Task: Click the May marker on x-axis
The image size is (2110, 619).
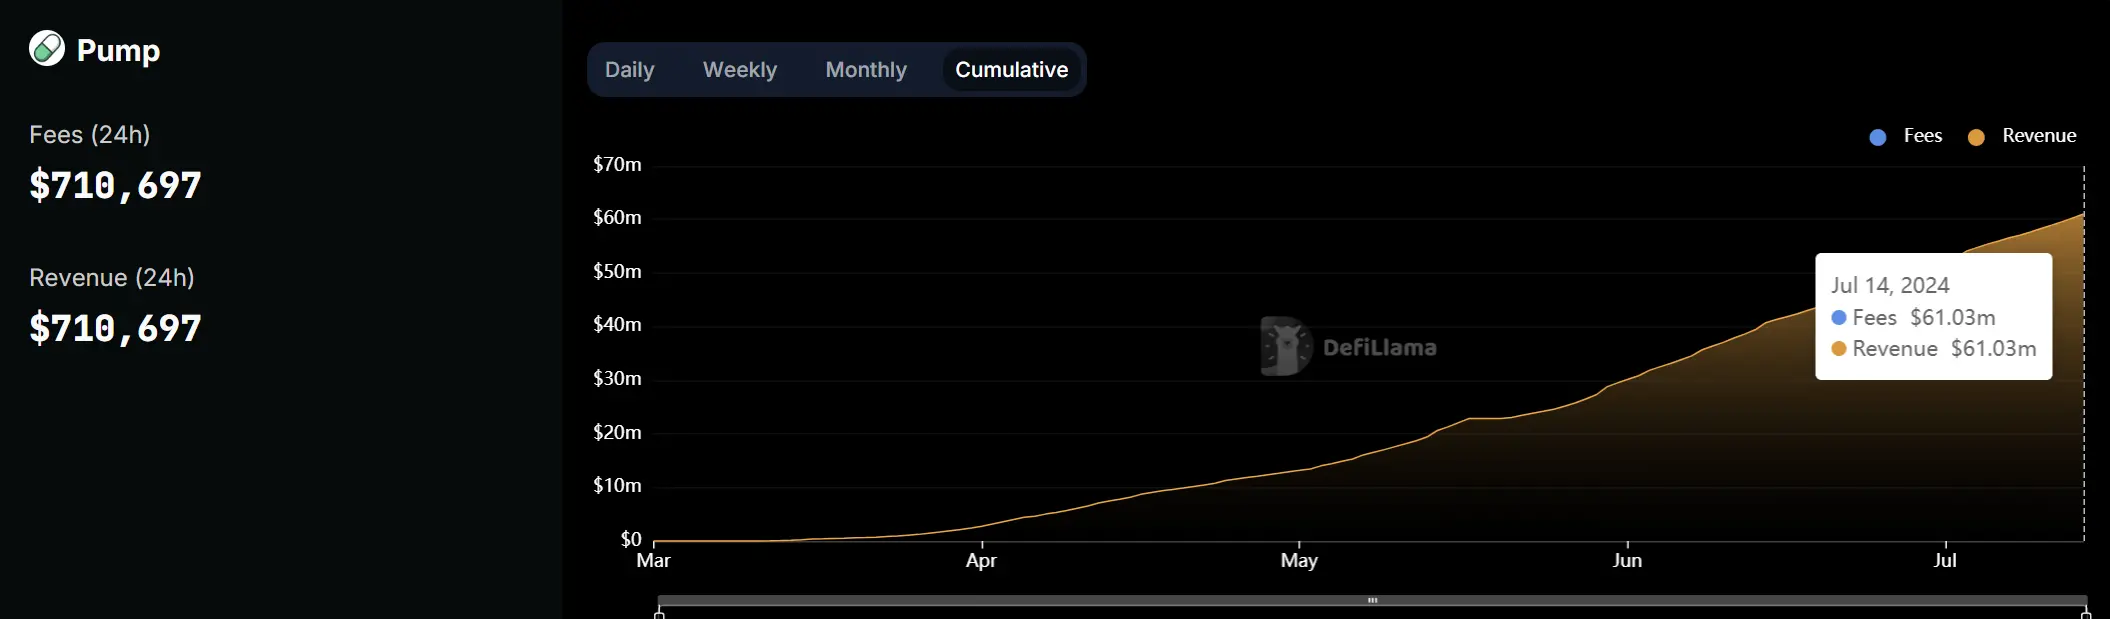Action: 1298,560
